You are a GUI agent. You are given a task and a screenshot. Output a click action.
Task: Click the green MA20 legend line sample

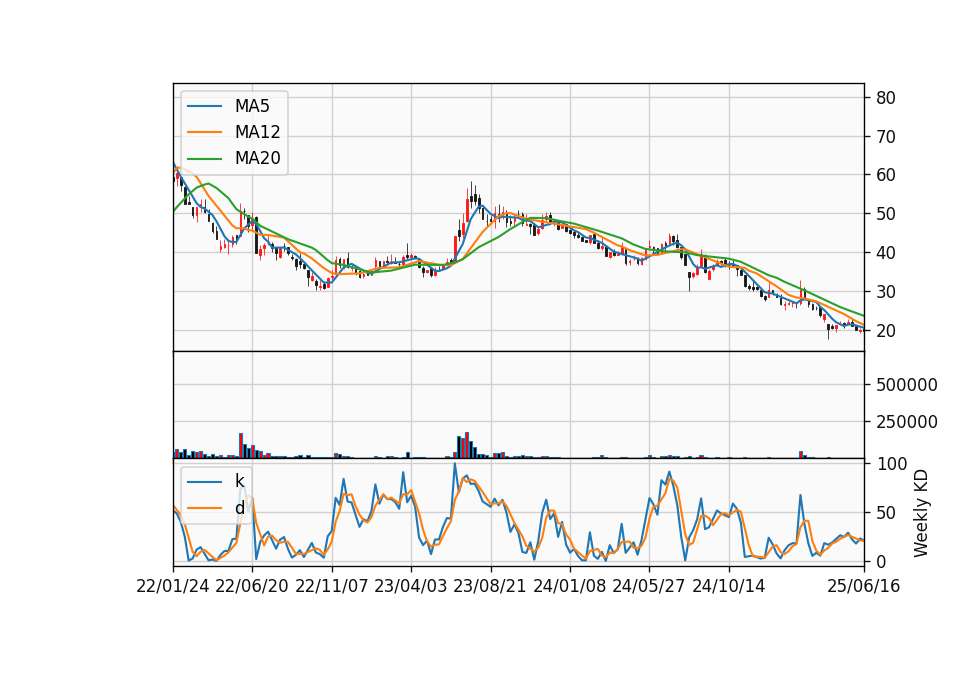pyautogui.click(x=204, y=159)
